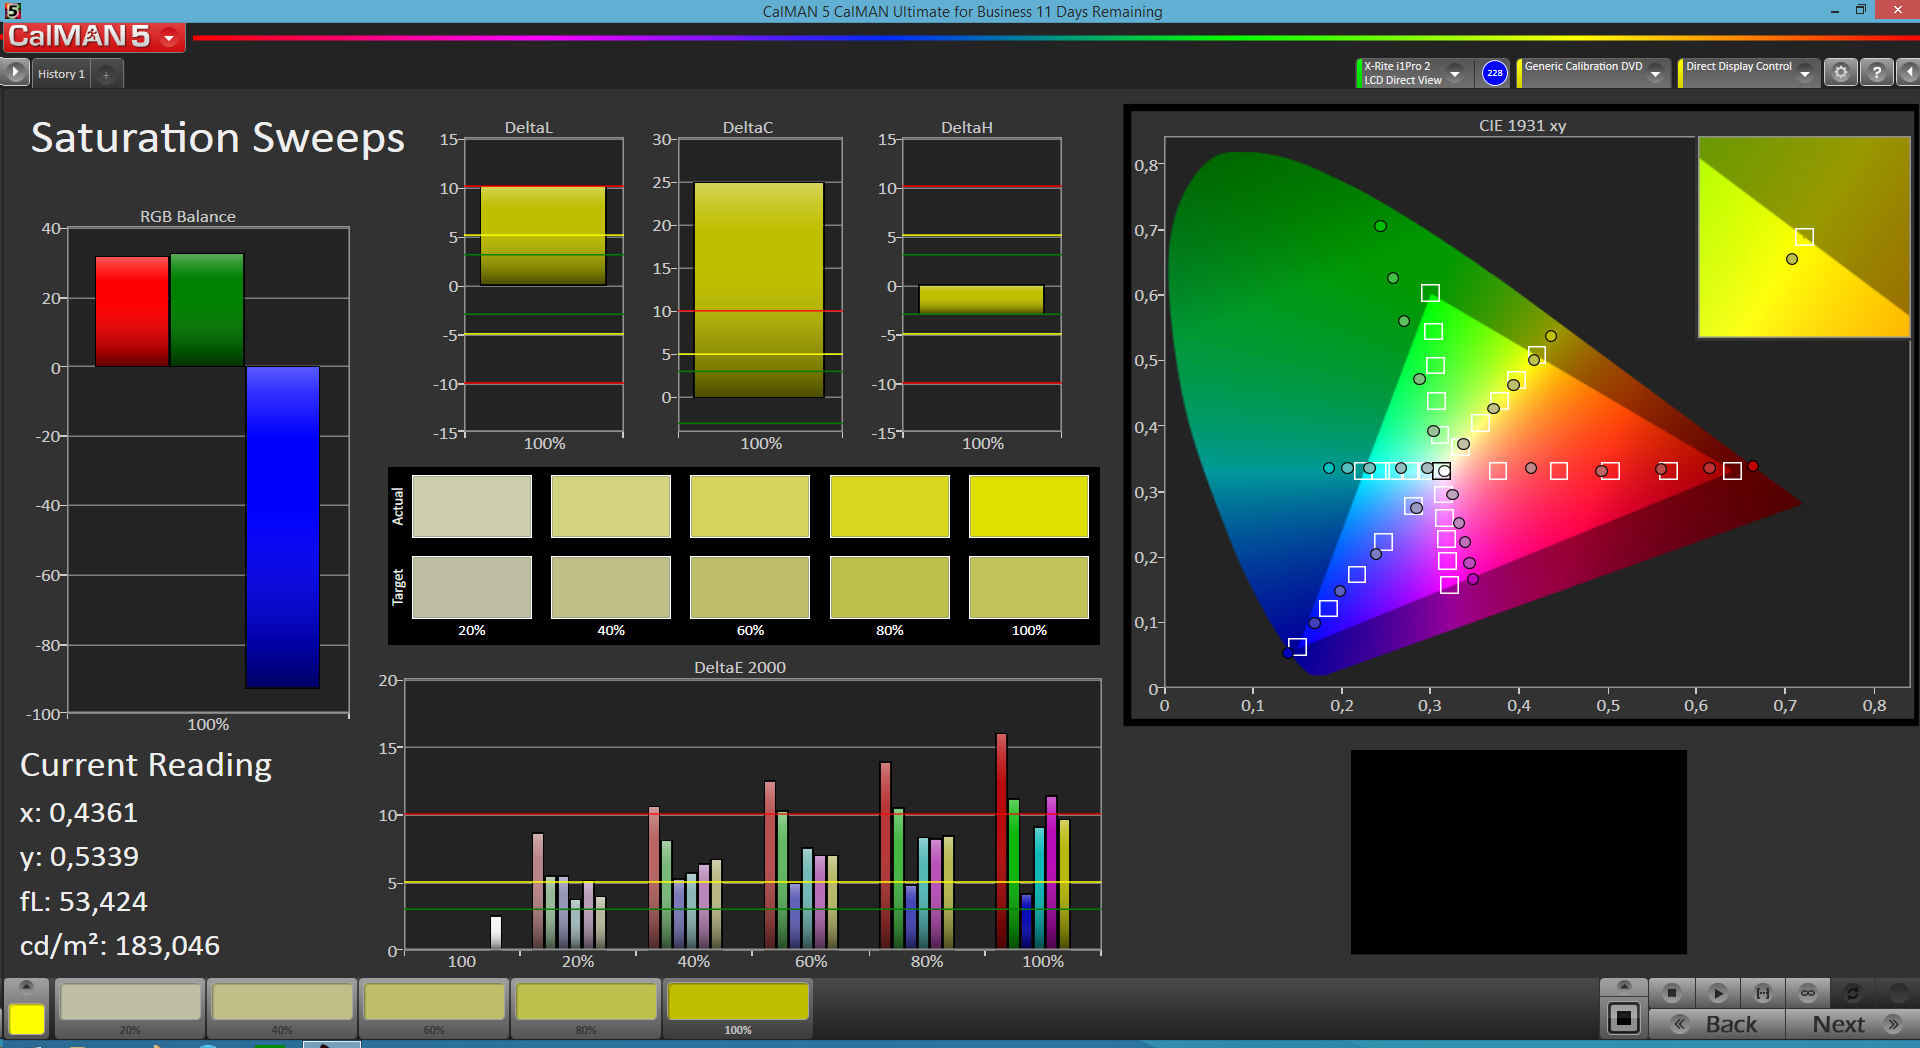The height and width of the screenshot is (1048, 1920).
Task: Click the blue 228 meter status circle
Action: point(1494,73)
